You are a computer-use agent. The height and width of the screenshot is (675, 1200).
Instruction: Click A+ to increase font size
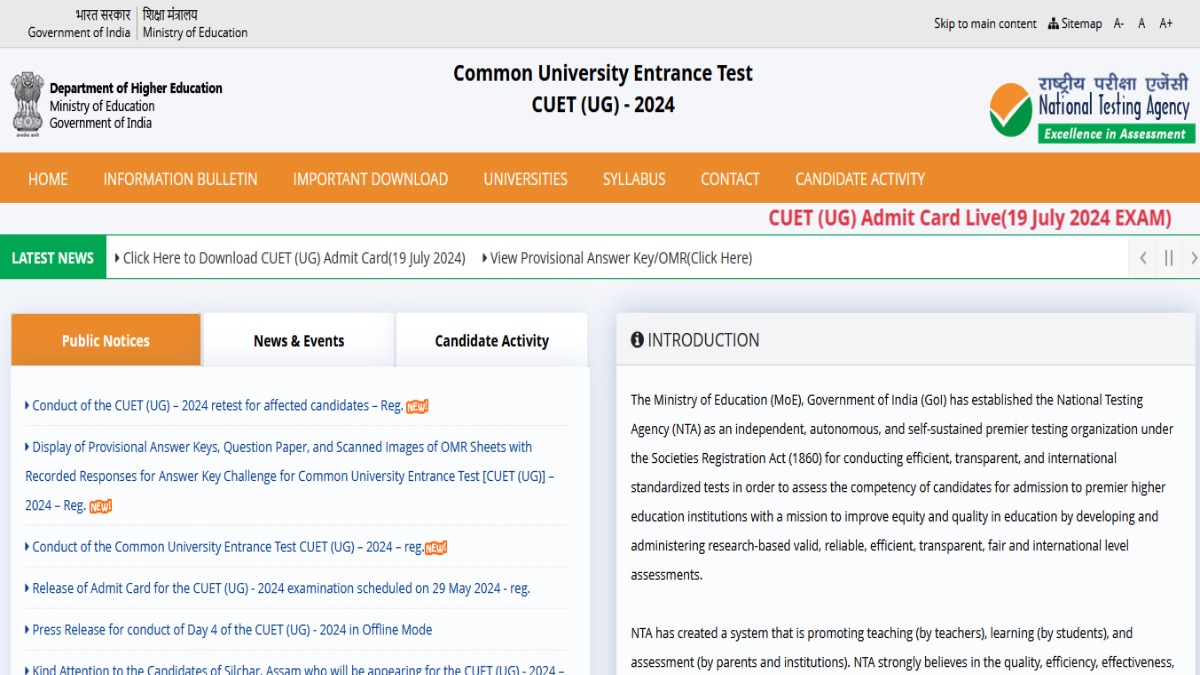[x=1165, y=23]
